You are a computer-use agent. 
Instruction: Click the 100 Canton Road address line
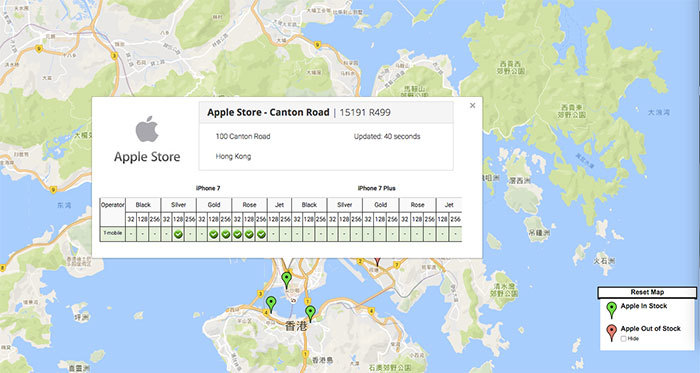[x=243, y=137]
